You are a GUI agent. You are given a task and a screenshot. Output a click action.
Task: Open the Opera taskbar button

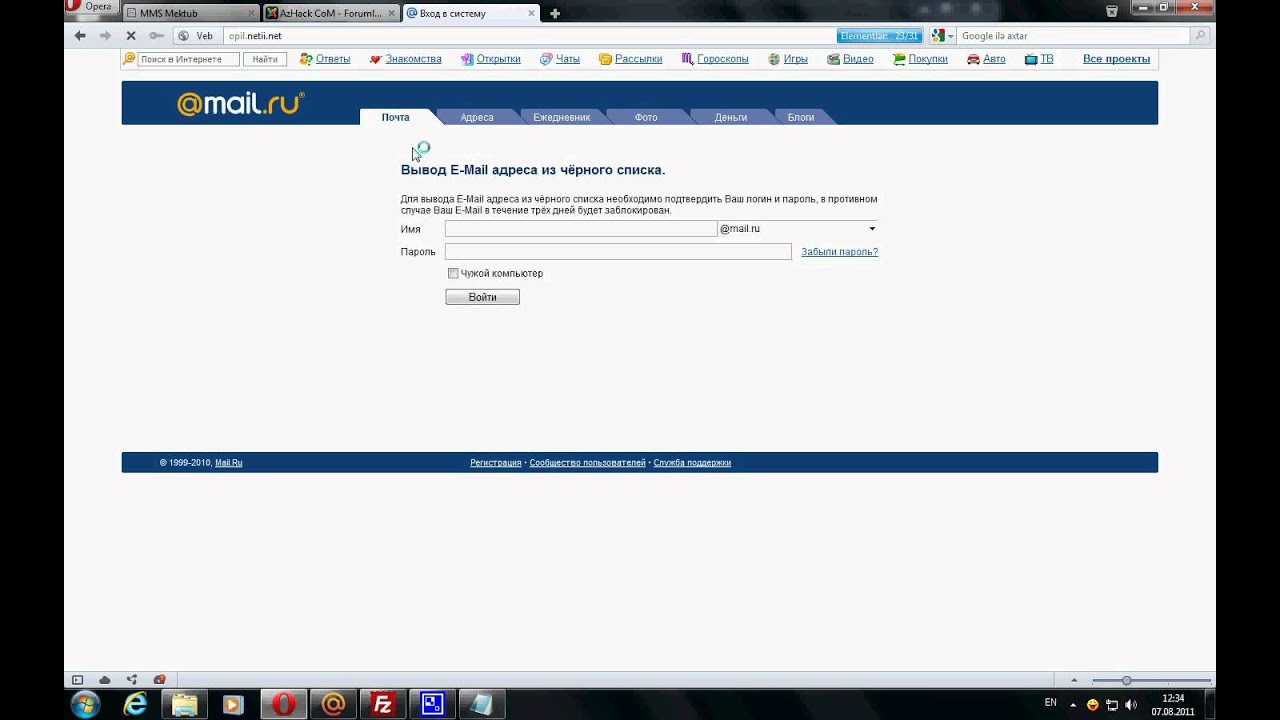pyautogui.click(x=284, y=704)
